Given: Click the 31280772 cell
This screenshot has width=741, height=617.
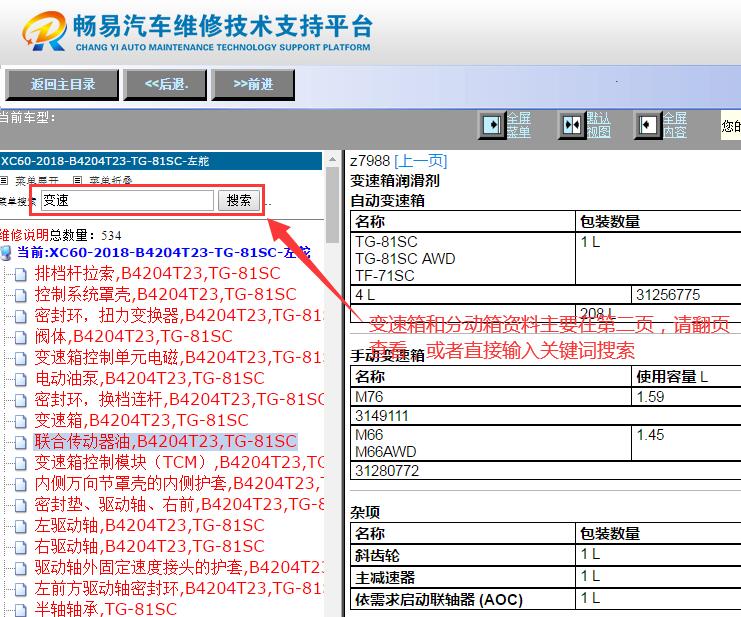Looking at the screenshot, I should pyautogui.click(x=546, y=471).
